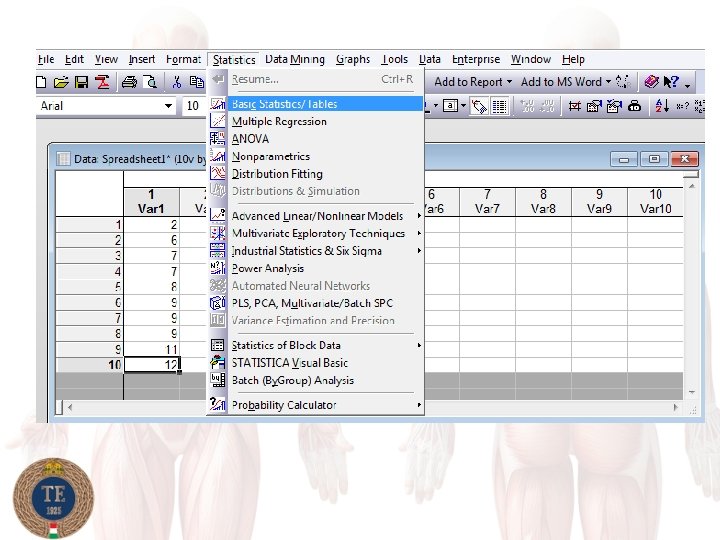Image resolution: width=720 pixels, height=540 pixels.
Task: Open the Data menu
Action: point(430,59)
